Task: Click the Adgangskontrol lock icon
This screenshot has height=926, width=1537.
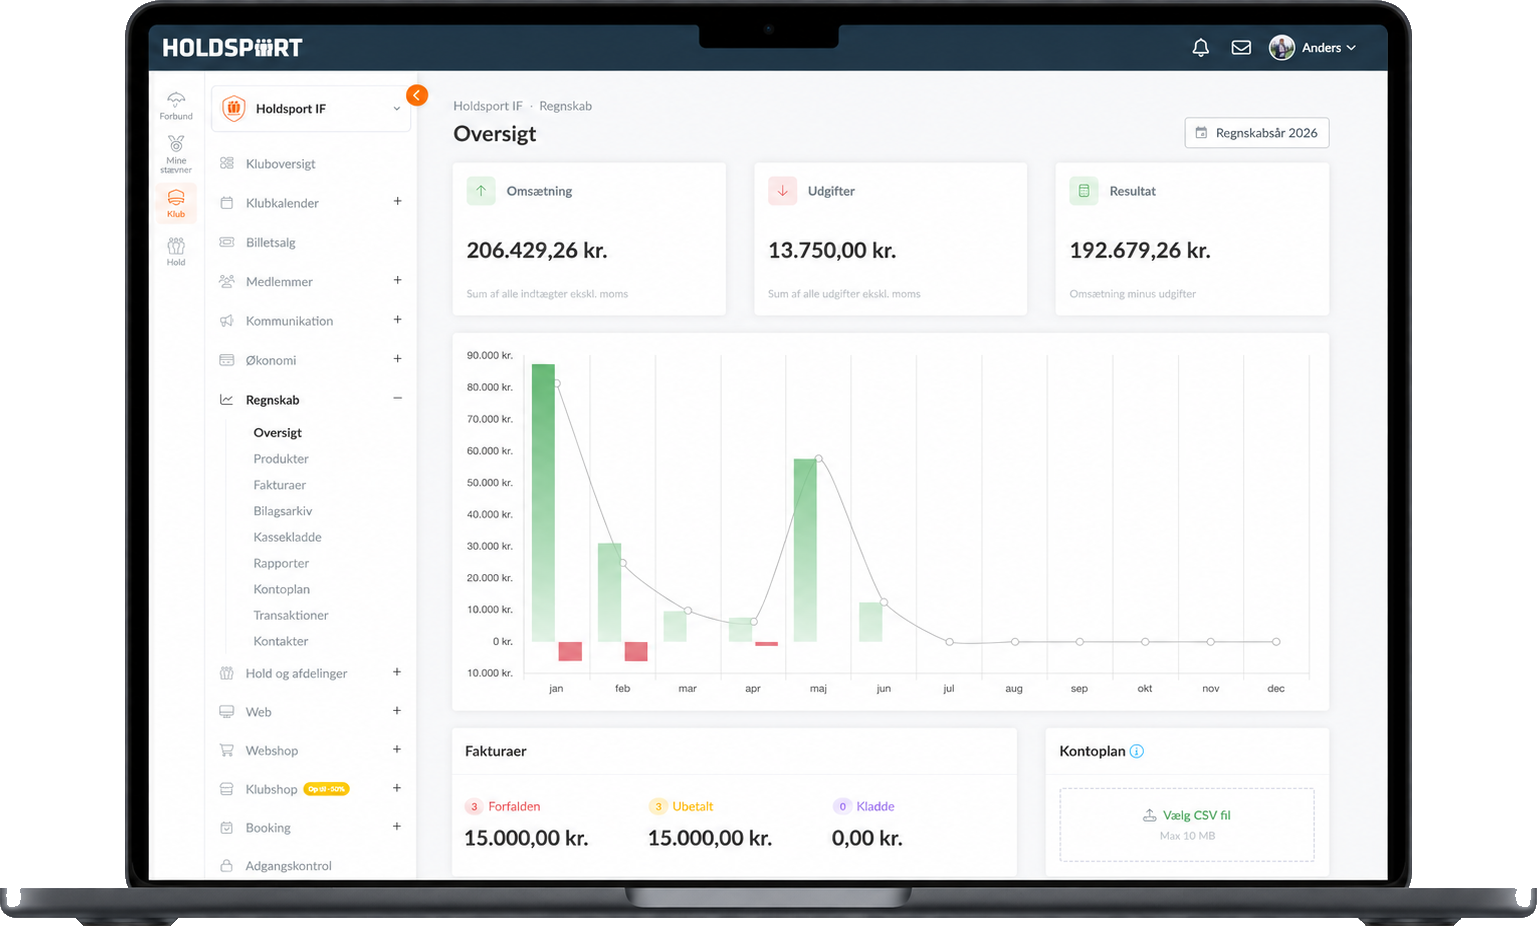Action: [x=227, y=866]
